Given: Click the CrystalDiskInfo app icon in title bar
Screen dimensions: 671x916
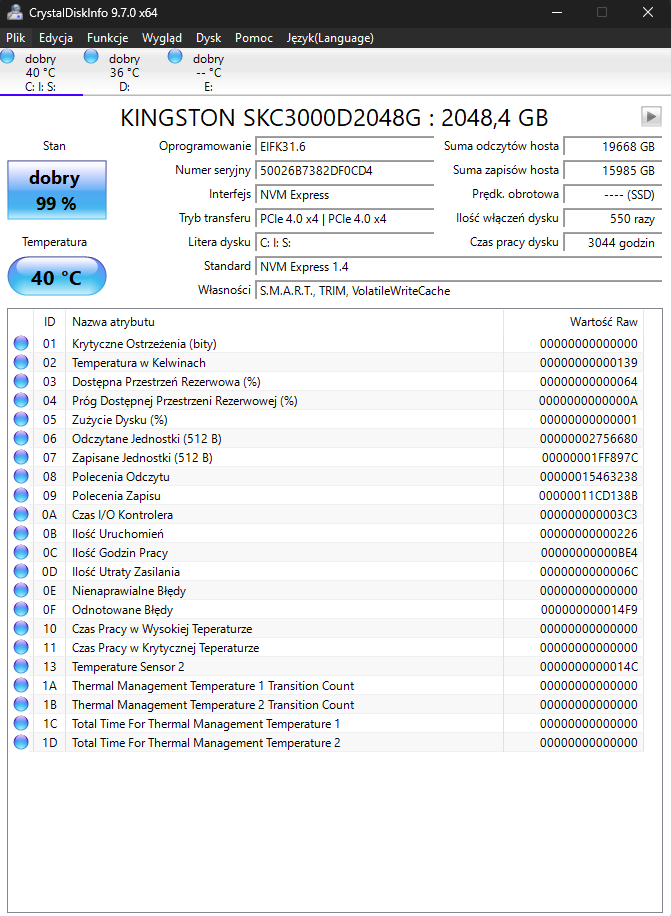Looking at the screenshot, I should [15, 12].
